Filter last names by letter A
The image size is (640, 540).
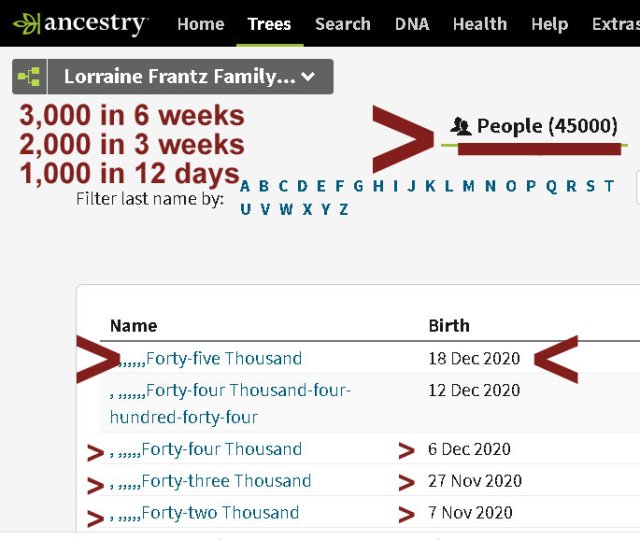tap(246, 186)
